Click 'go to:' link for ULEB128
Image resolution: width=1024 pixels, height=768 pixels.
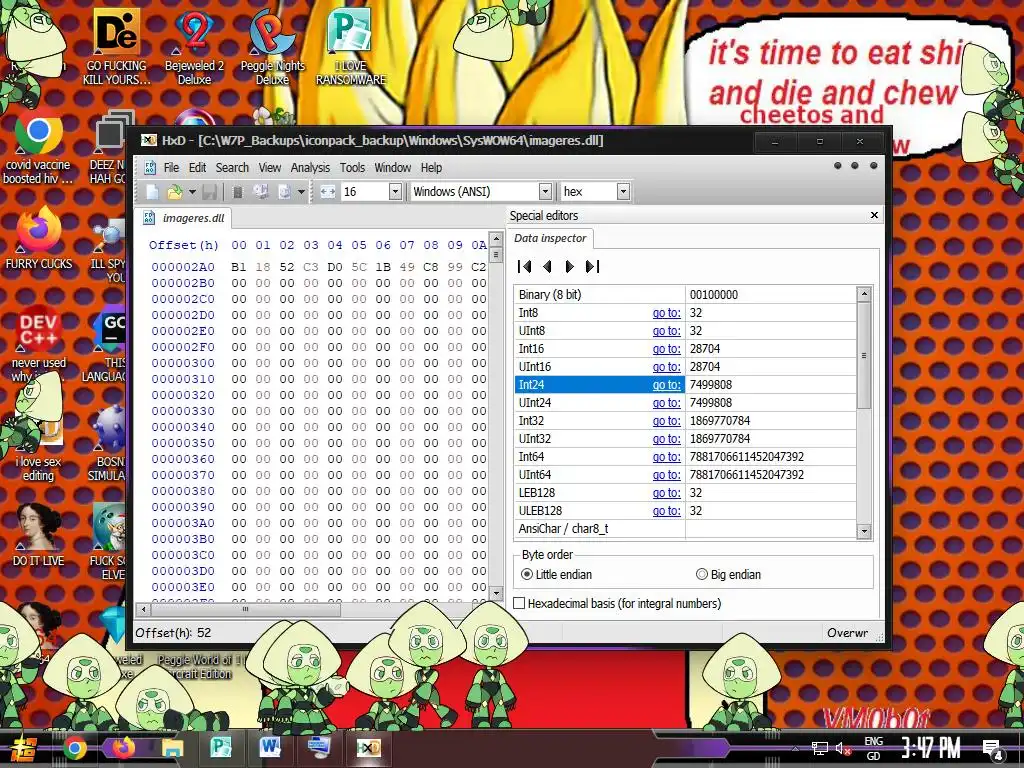click(666, 511)
